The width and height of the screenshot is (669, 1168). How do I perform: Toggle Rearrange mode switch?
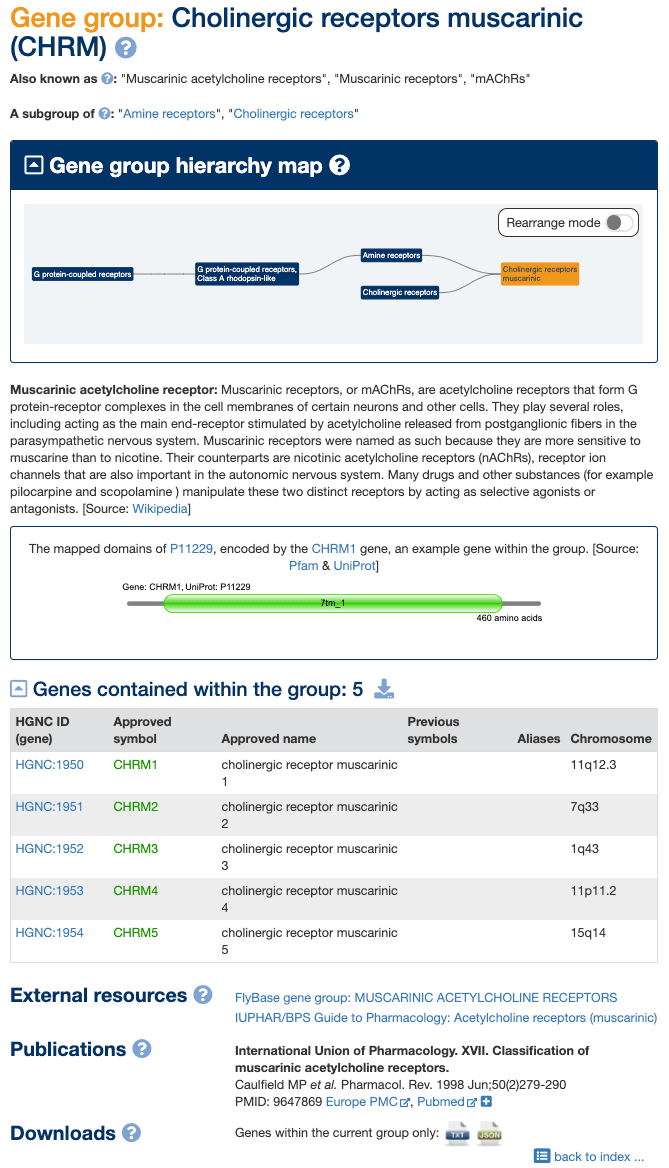pos(620,223)
